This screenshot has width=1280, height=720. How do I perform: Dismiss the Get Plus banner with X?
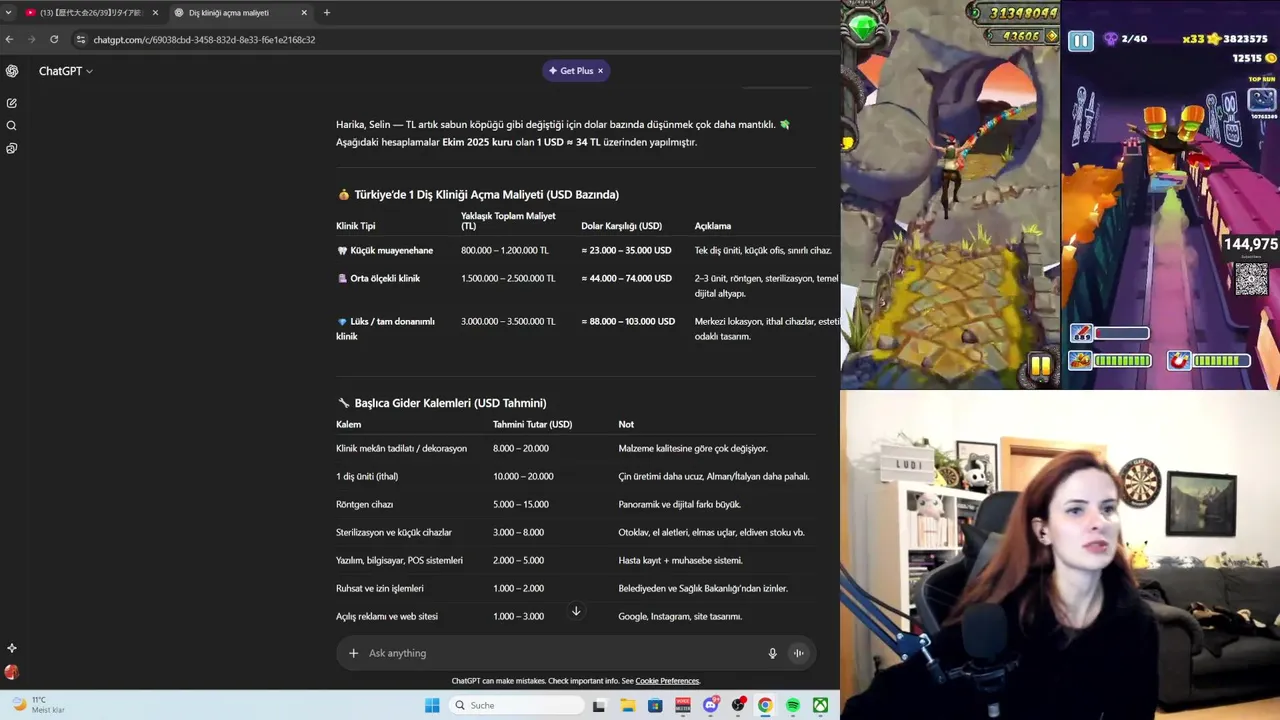600,71
